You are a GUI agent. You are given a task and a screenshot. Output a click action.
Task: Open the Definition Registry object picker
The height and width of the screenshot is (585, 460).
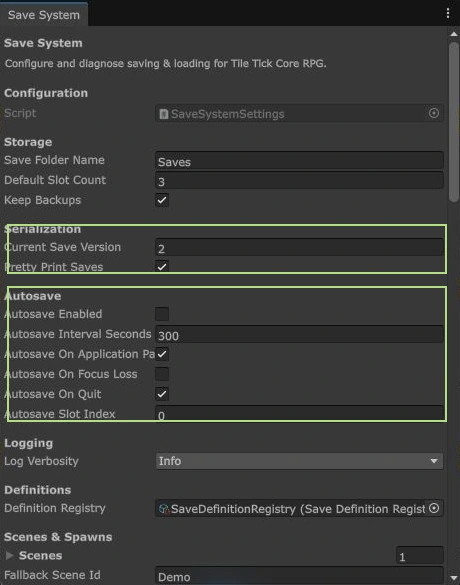[x=434, y=508]
